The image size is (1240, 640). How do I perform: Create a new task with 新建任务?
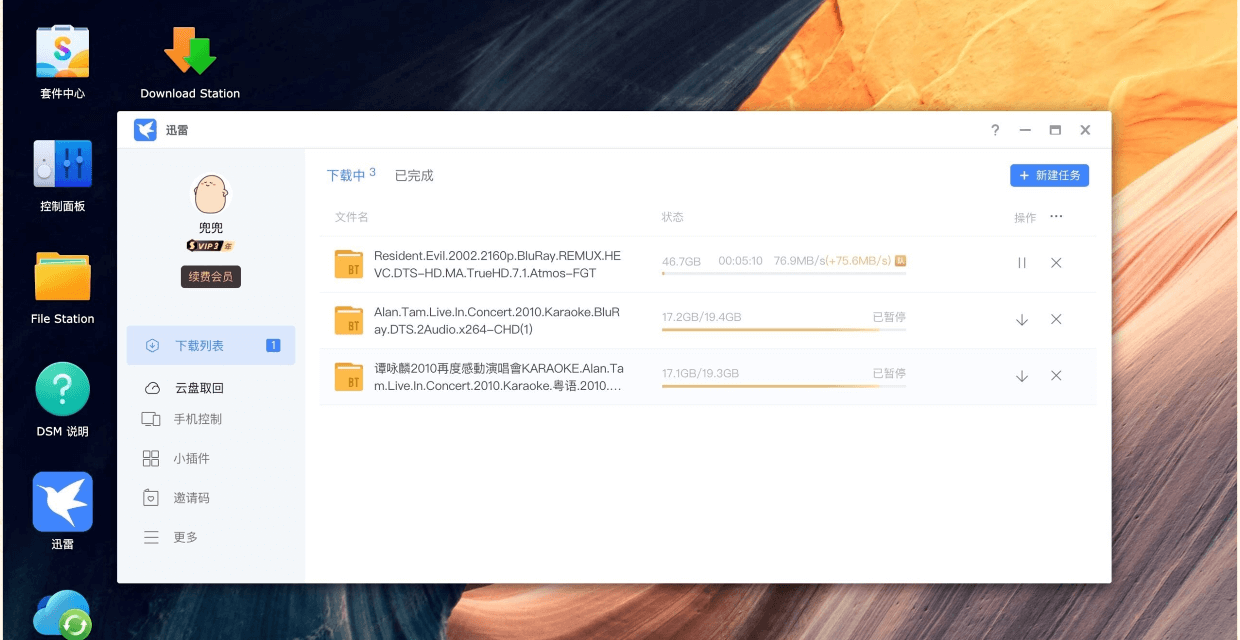(1049, 175)
